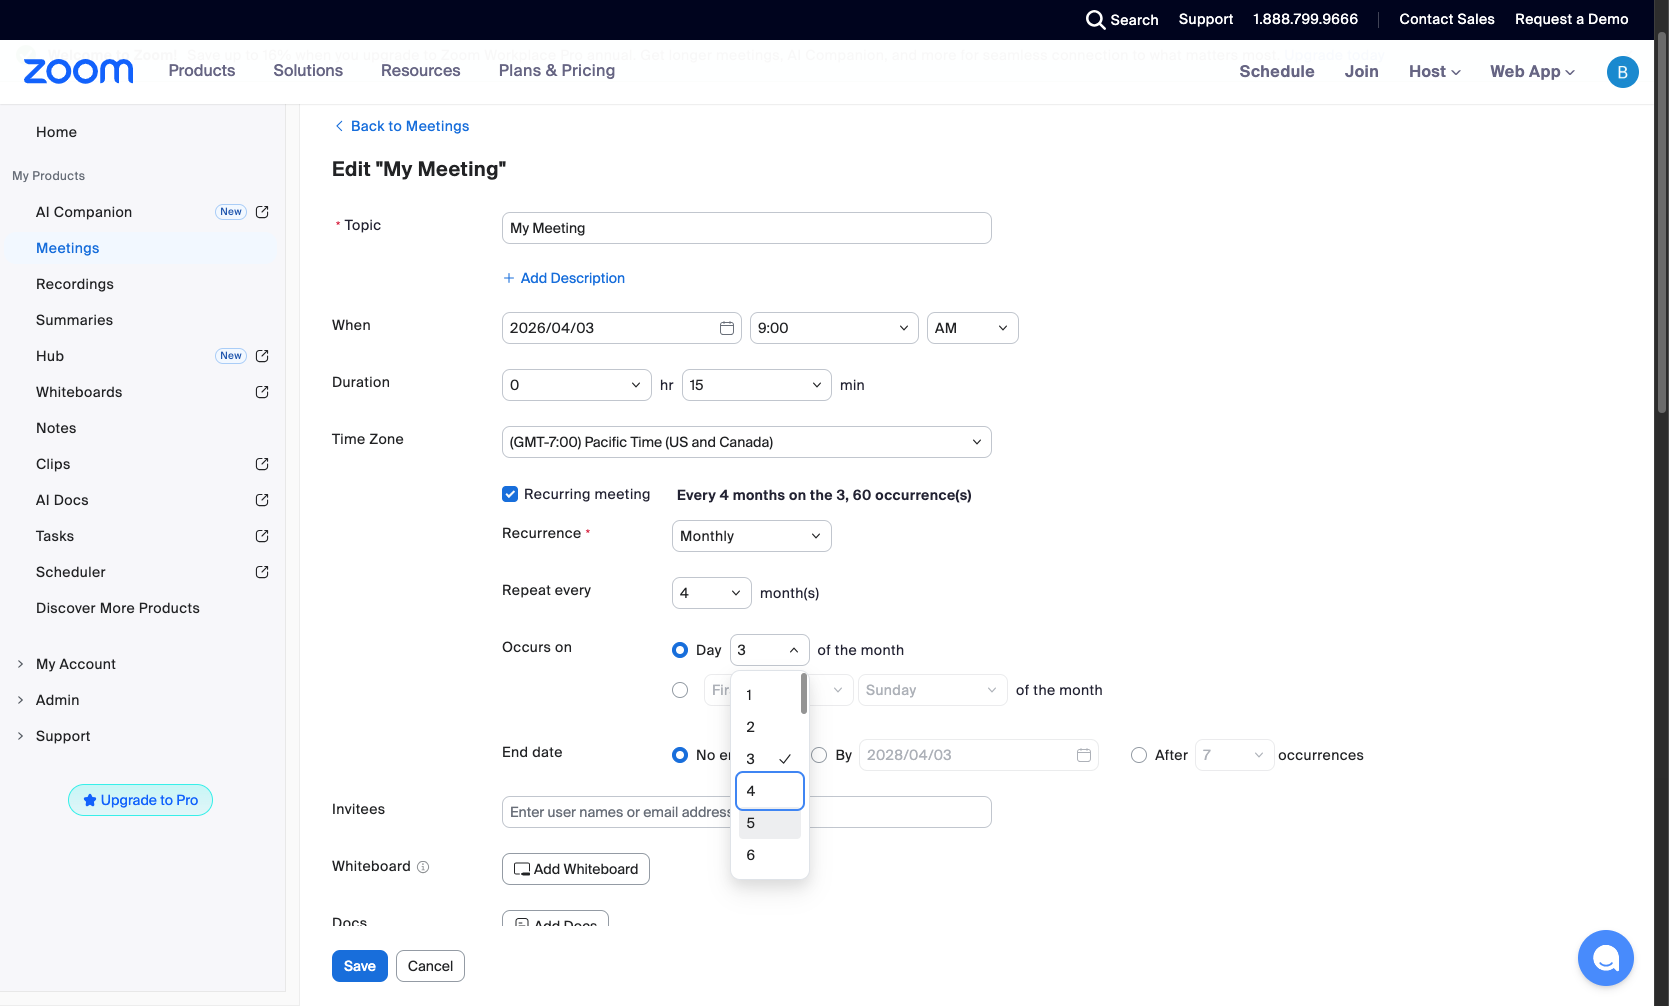The image size is (1669, 1006).
Task: Click the page vertical scrollbar
Action: point(1662,220)
